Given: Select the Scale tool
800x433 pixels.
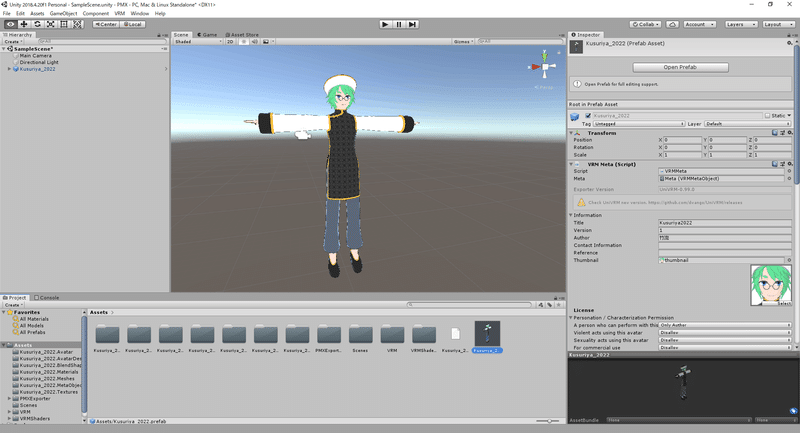Looking at the screenshot, I should tap(51, 24).
